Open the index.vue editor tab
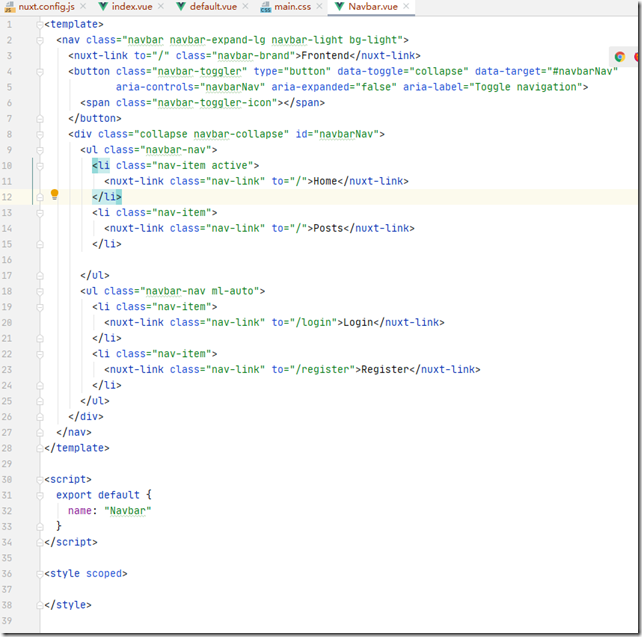642x637 pixels. click(131, 7)
